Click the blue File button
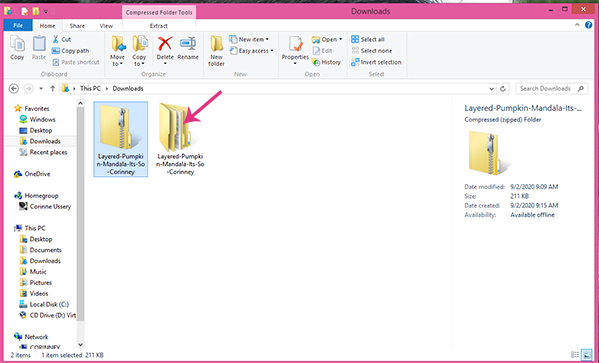Viewport: 599px width, 363px height. tap(18, 25)
